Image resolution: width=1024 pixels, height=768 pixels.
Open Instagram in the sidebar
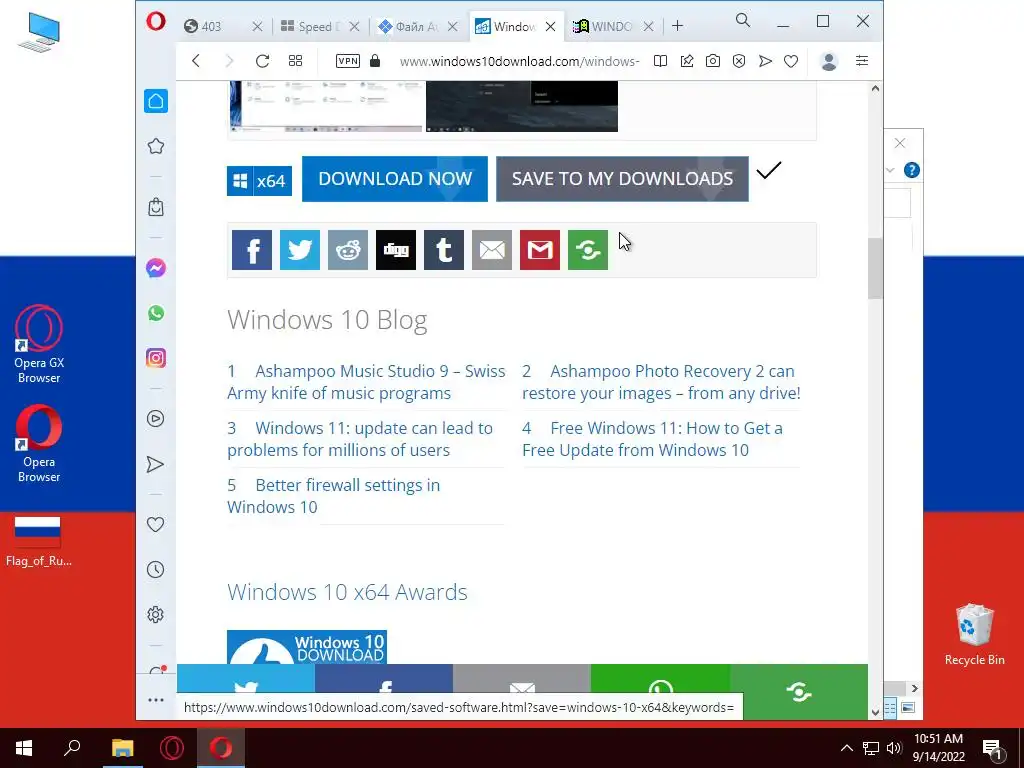tap(155, 358)
